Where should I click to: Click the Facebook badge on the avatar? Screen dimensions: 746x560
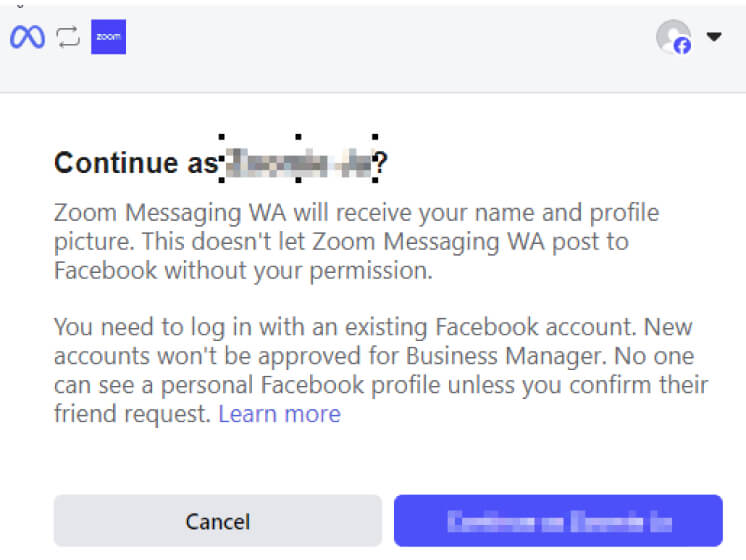click(x=683, y=46)
